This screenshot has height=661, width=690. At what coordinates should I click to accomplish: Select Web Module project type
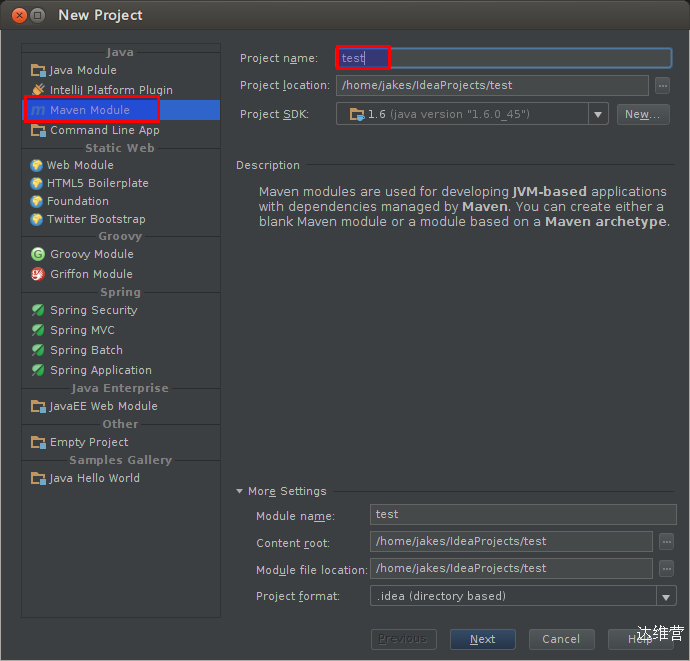tap(121, 165)
